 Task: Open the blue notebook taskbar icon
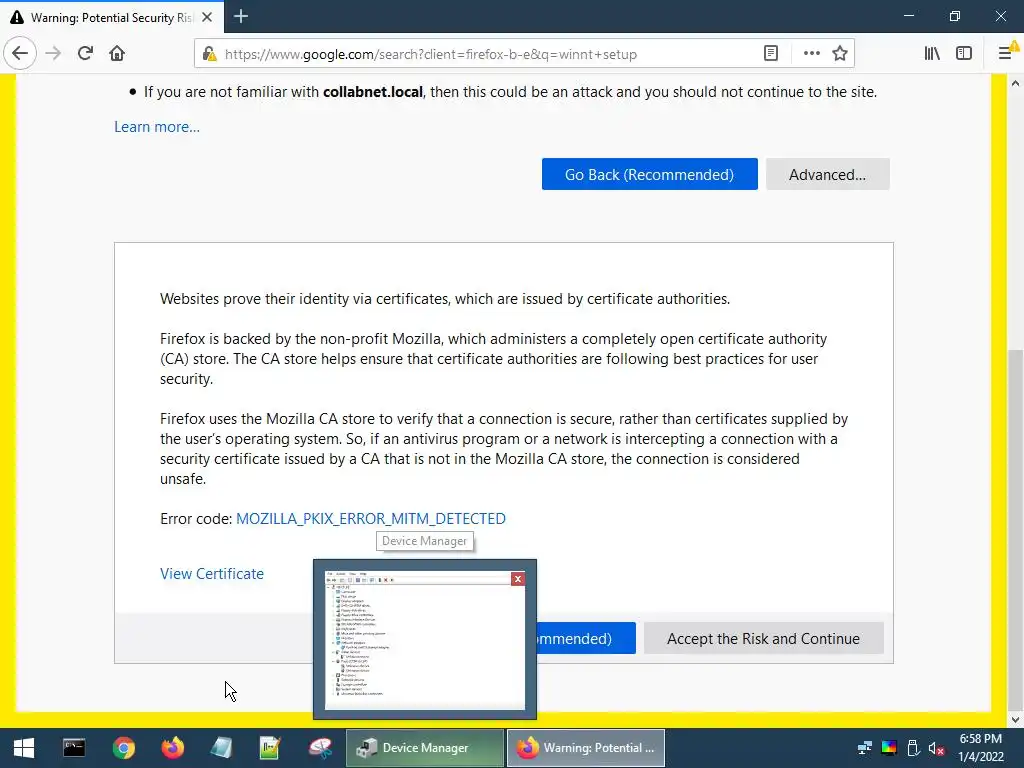(221, 748)
